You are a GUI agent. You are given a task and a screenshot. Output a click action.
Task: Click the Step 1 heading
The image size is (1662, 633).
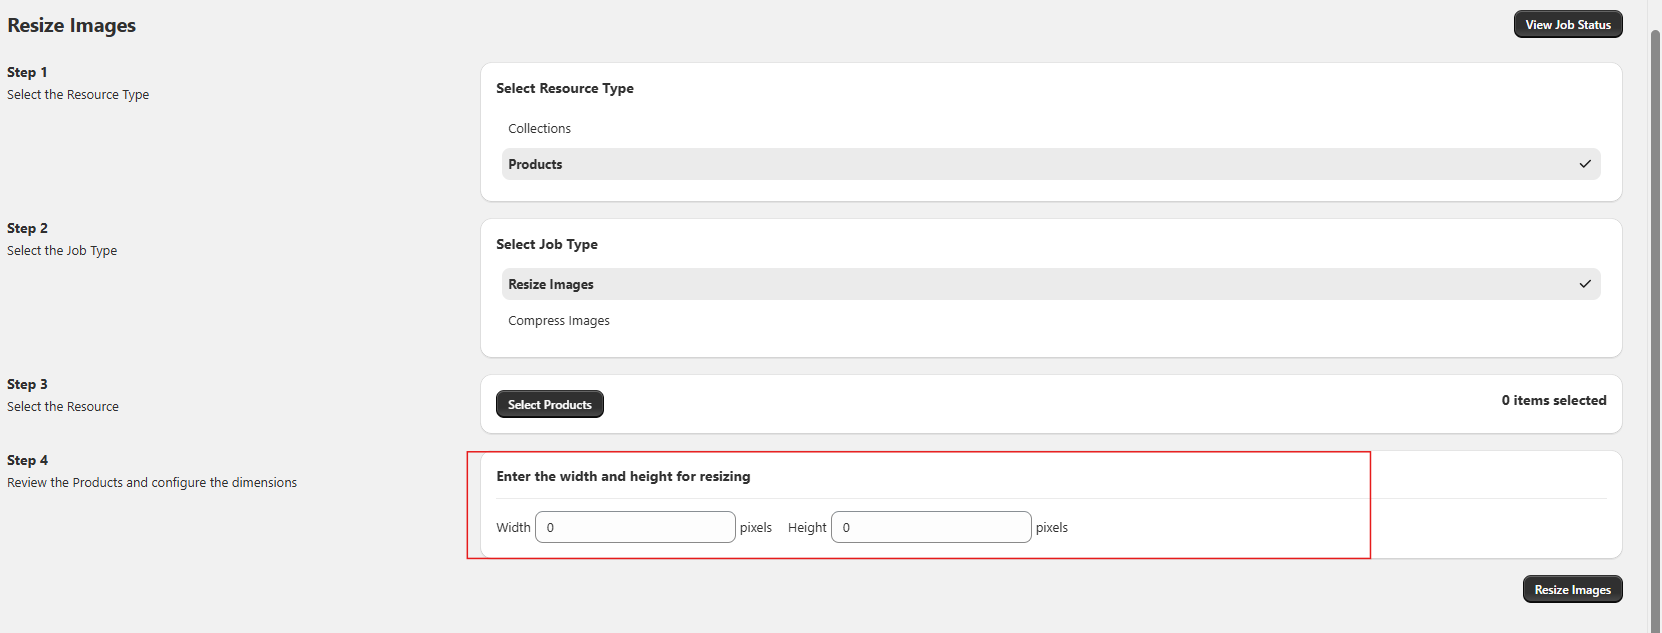point(27,73)
